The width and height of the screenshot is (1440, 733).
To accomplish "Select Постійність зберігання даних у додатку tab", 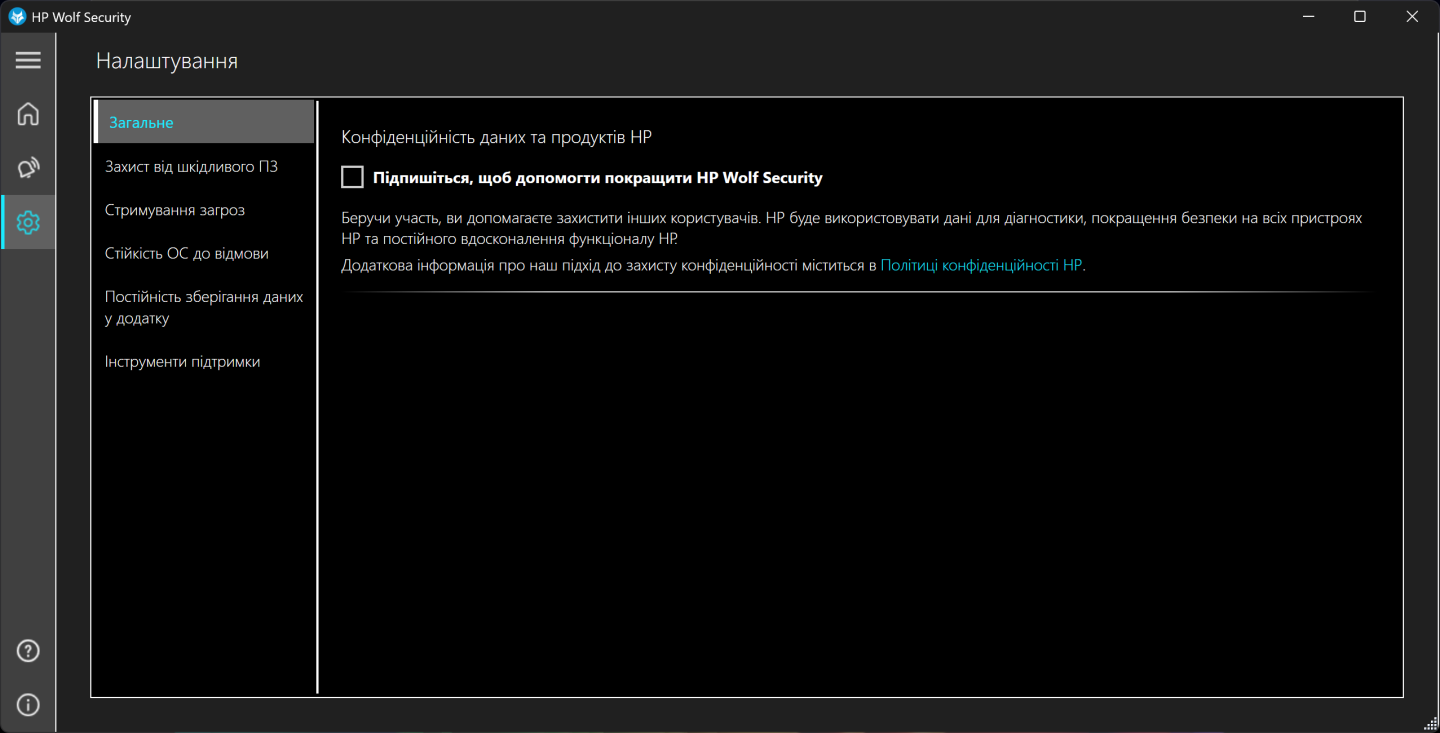I will [204, 308].
